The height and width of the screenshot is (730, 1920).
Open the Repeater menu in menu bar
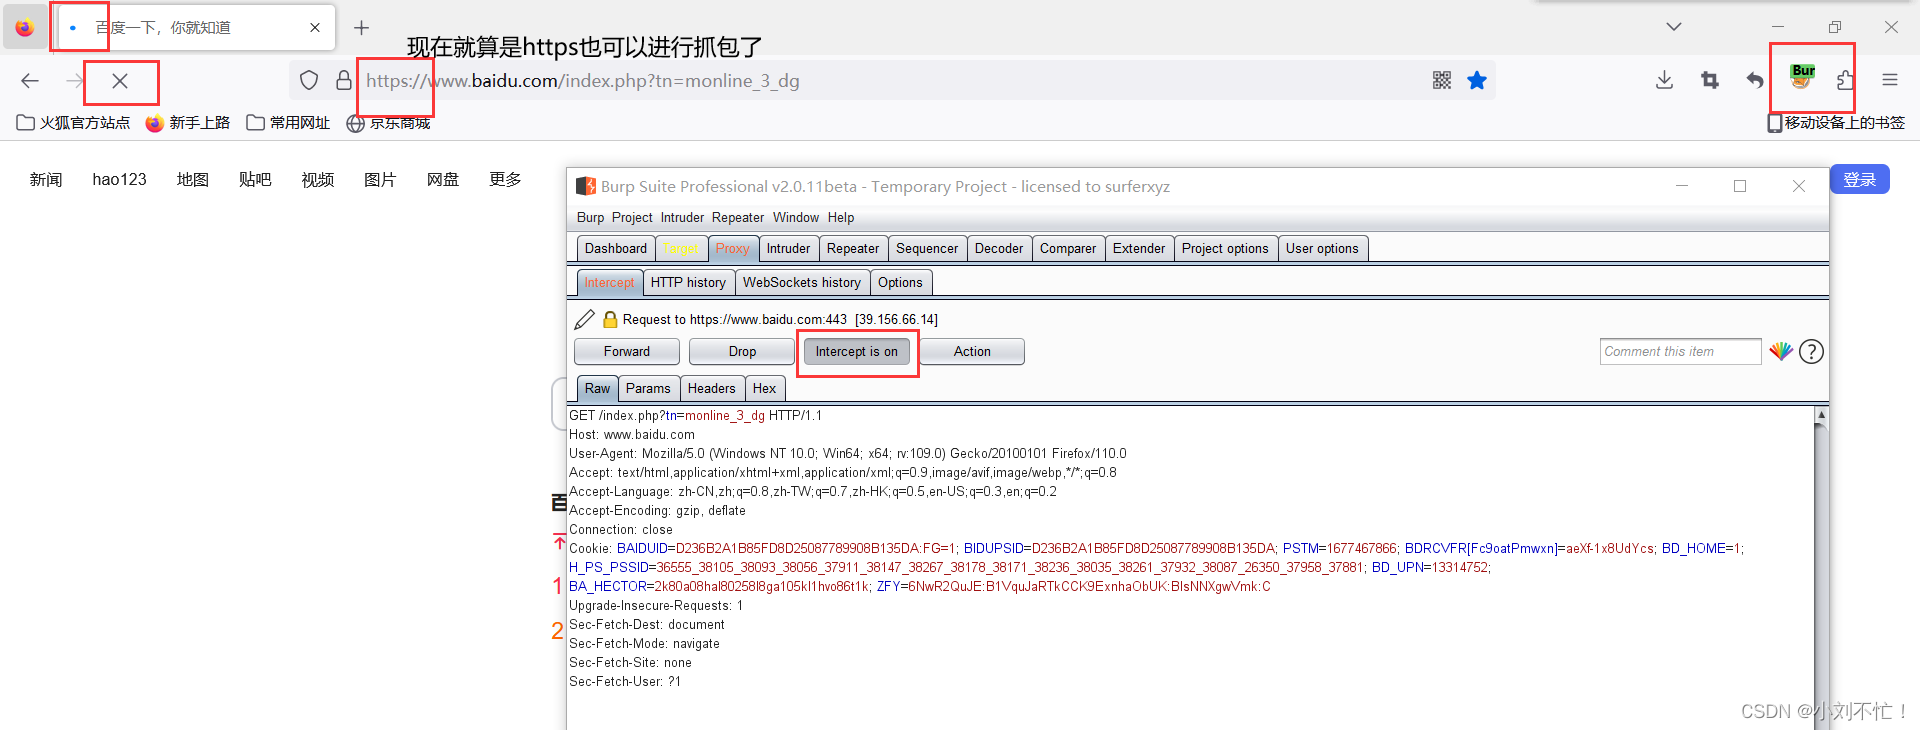pos(738,217)
